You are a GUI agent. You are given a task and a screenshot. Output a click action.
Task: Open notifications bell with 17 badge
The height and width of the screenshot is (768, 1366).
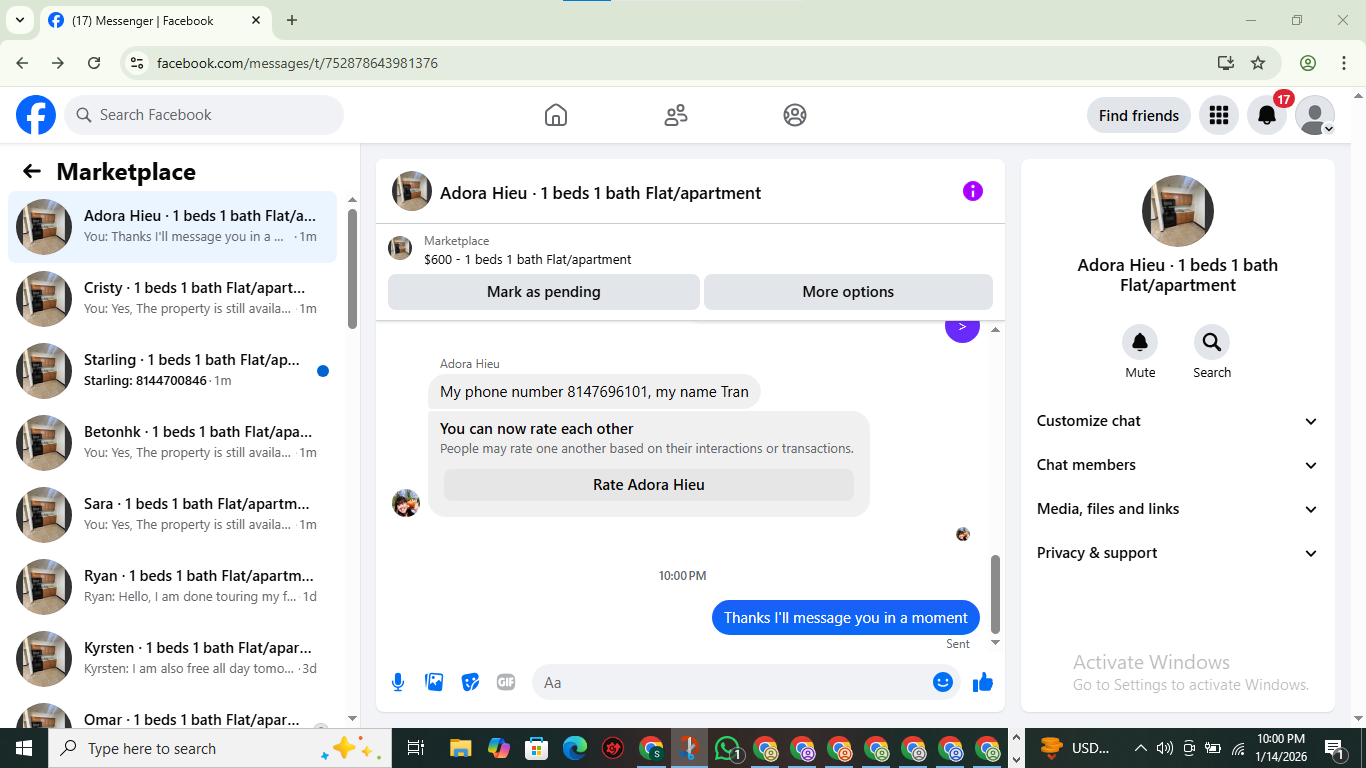pyautogui.click(x=1267, y=115)
